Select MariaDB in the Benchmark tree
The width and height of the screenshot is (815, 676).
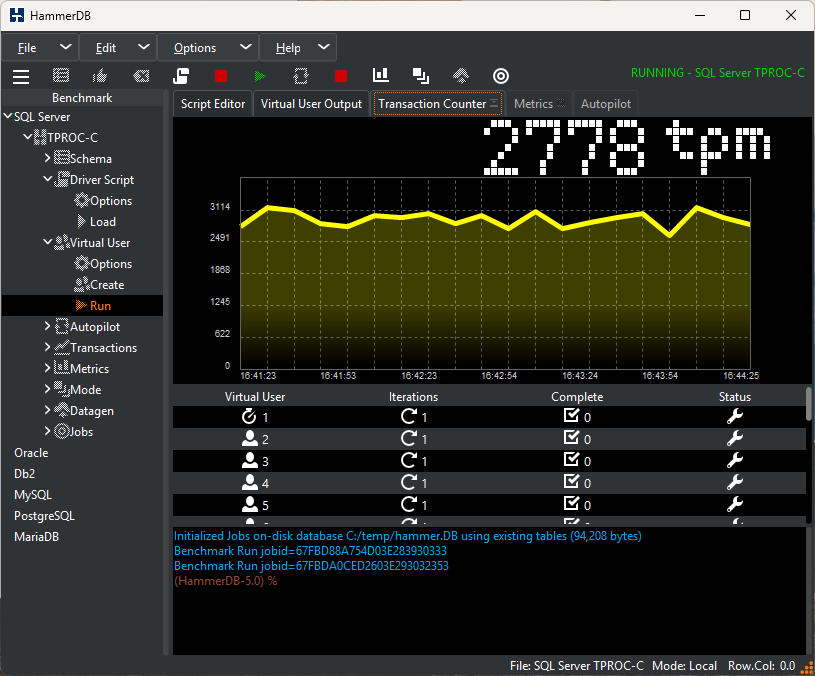(36, 537)
